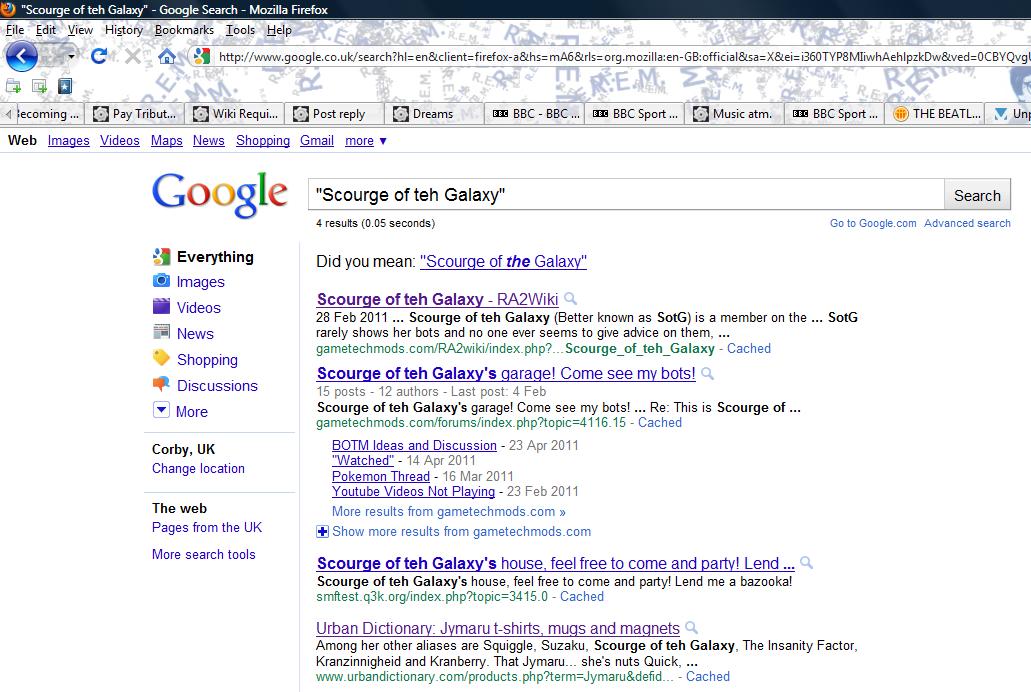This screenshot has width=1031, height=692.
Task: Open Cached copy of the smftest.q3k.org result
Action: click(581, 597)
